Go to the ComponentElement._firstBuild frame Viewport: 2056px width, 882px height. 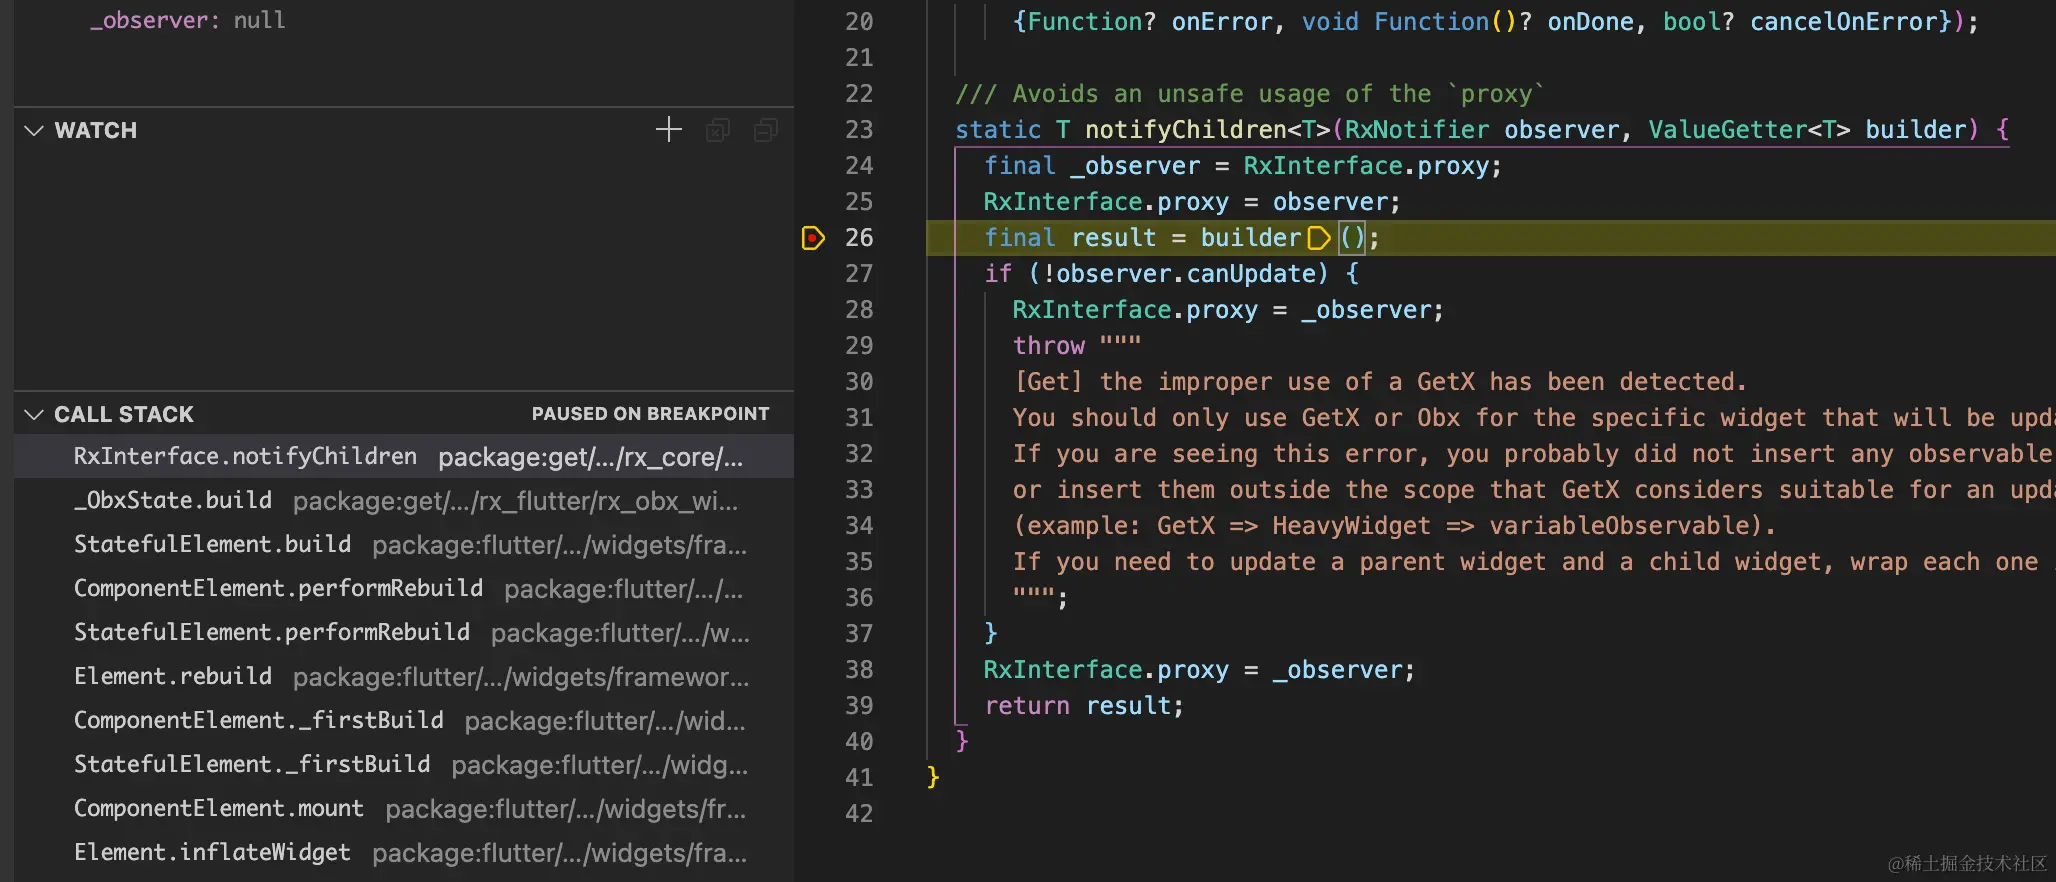258,721
